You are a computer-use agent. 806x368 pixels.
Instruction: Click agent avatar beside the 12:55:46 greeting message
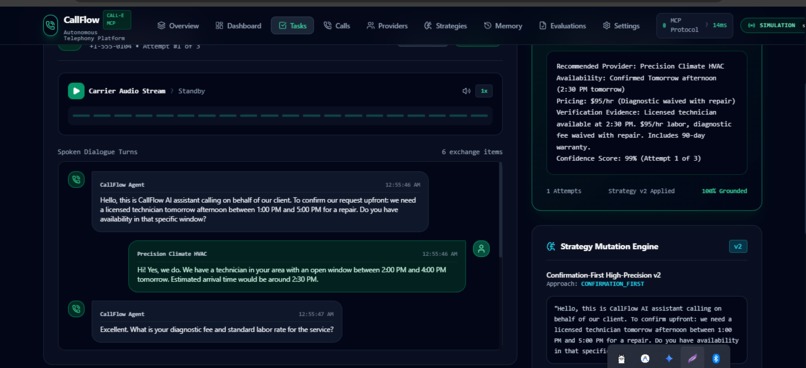tap(77, 179)
